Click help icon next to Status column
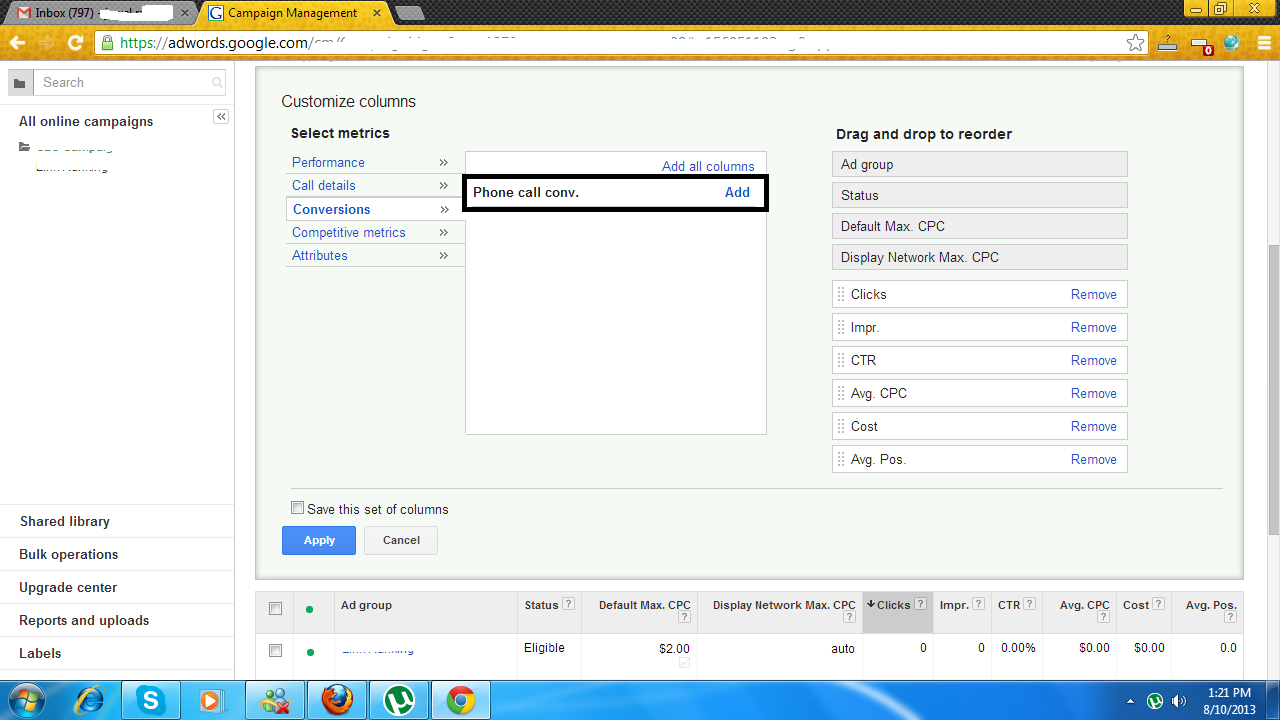1280x720 pixels. tap(568, 604)
